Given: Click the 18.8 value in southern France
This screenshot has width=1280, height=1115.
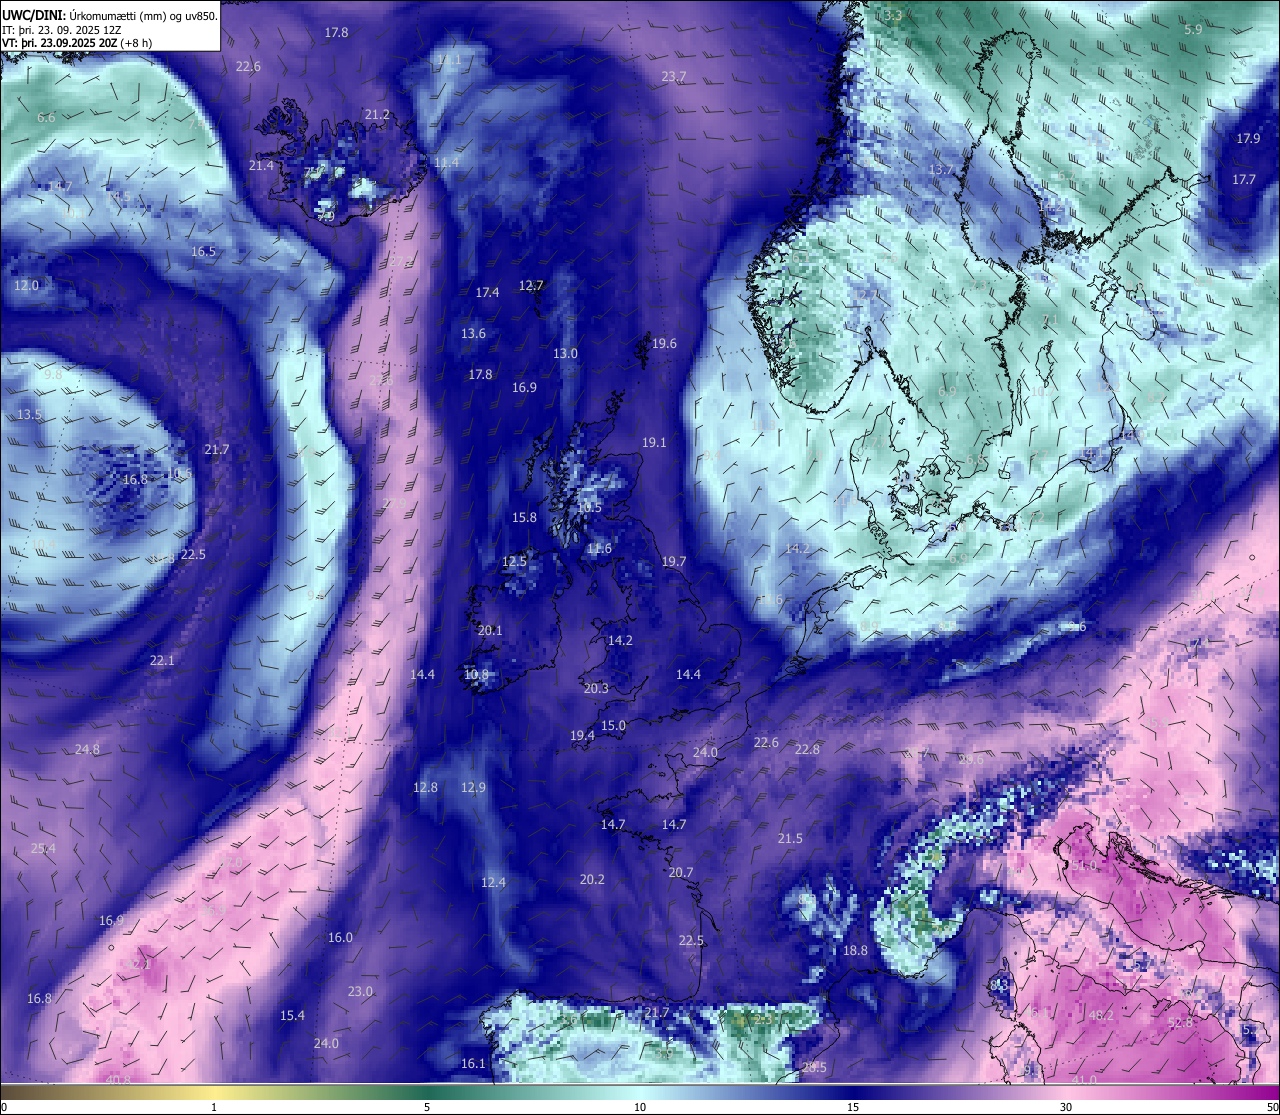Looking at the screenshot, I should click(855, 951).
